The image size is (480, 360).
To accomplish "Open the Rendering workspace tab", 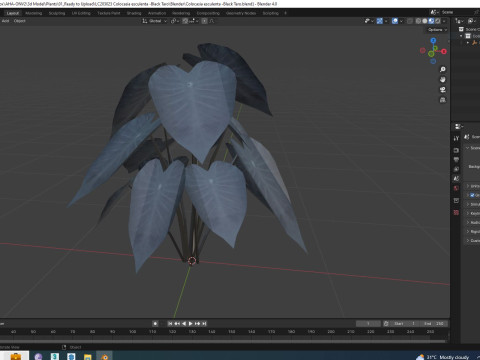I will (x=181, y=13).
